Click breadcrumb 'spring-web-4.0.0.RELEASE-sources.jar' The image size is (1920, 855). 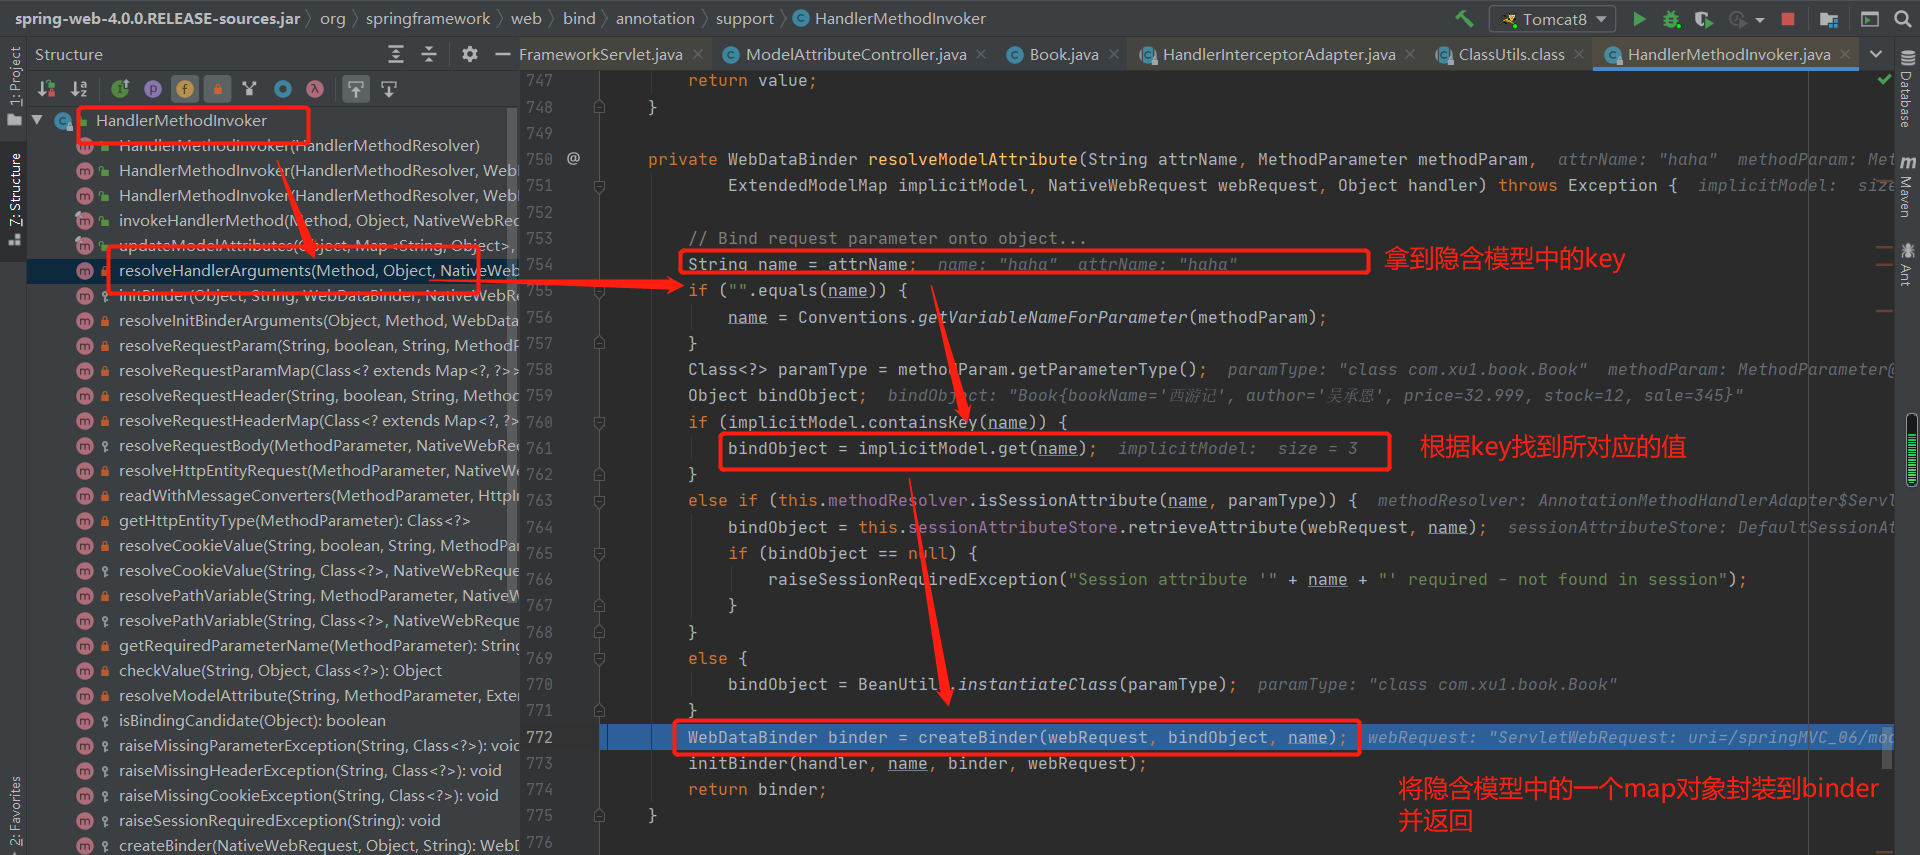[x=157, y=18]
